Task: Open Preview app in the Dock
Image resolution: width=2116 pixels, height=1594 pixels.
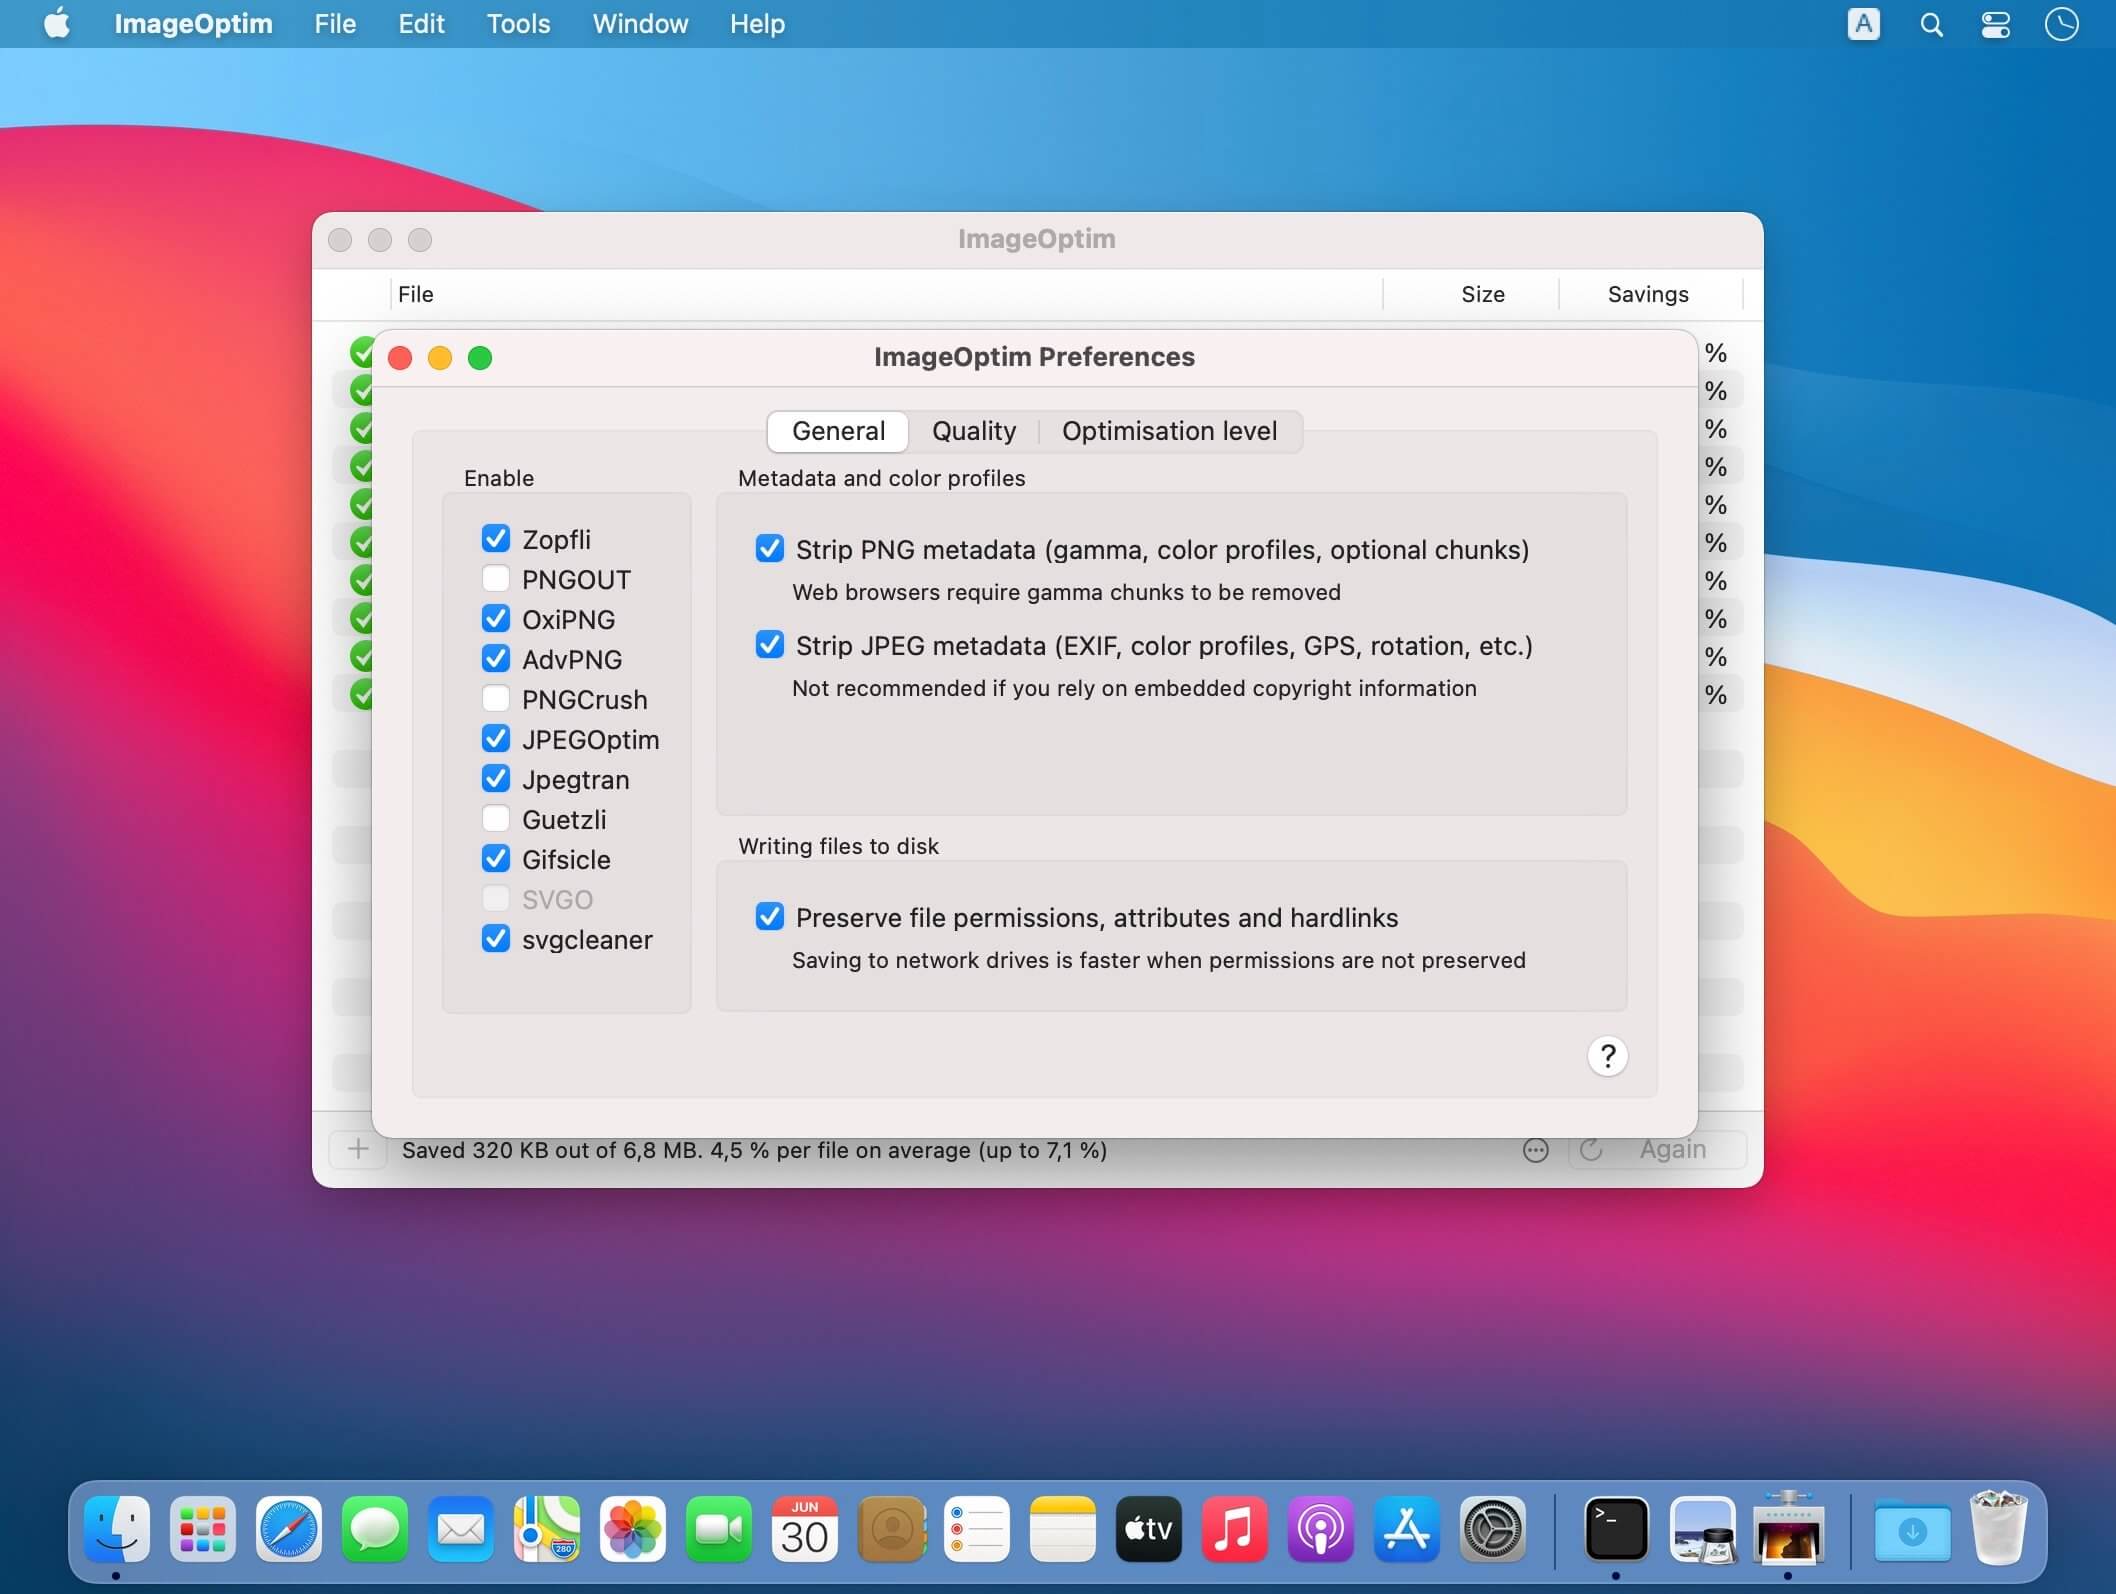Action: pos(1703,1528)
